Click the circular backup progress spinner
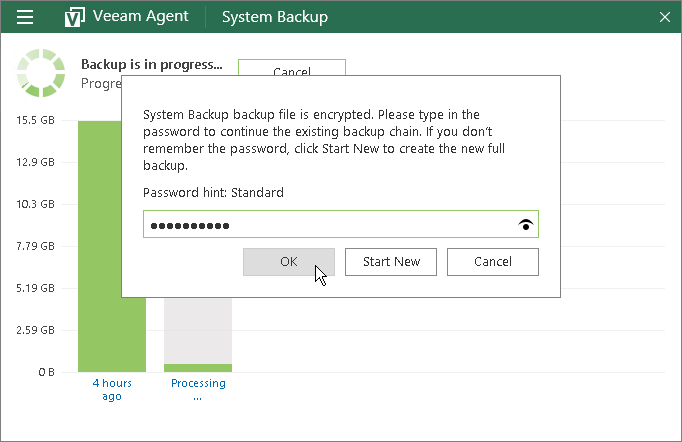Image resolution: width=682 pixels, height=442 pixels. click(x=40, y=73)
